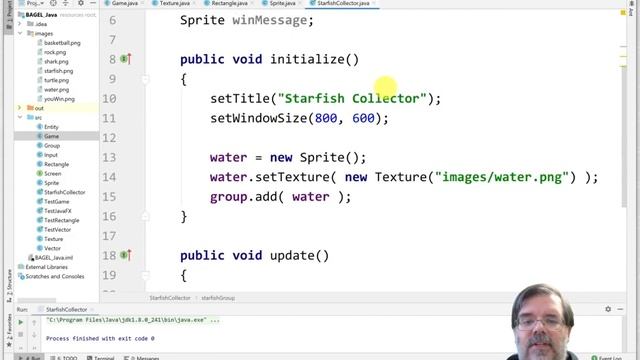The height and width of the screenshot is (360, 640).
Task: Select the Sprite class in project tree
Action: coord(51,183)
